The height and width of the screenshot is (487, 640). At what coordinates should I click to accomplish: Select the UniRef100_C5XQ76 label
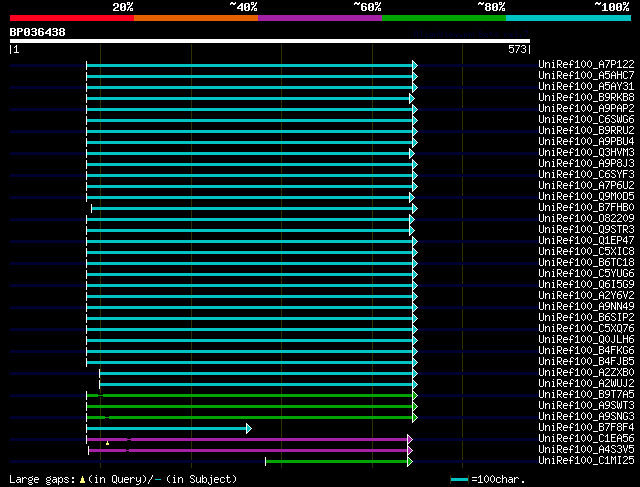(587, 329)
